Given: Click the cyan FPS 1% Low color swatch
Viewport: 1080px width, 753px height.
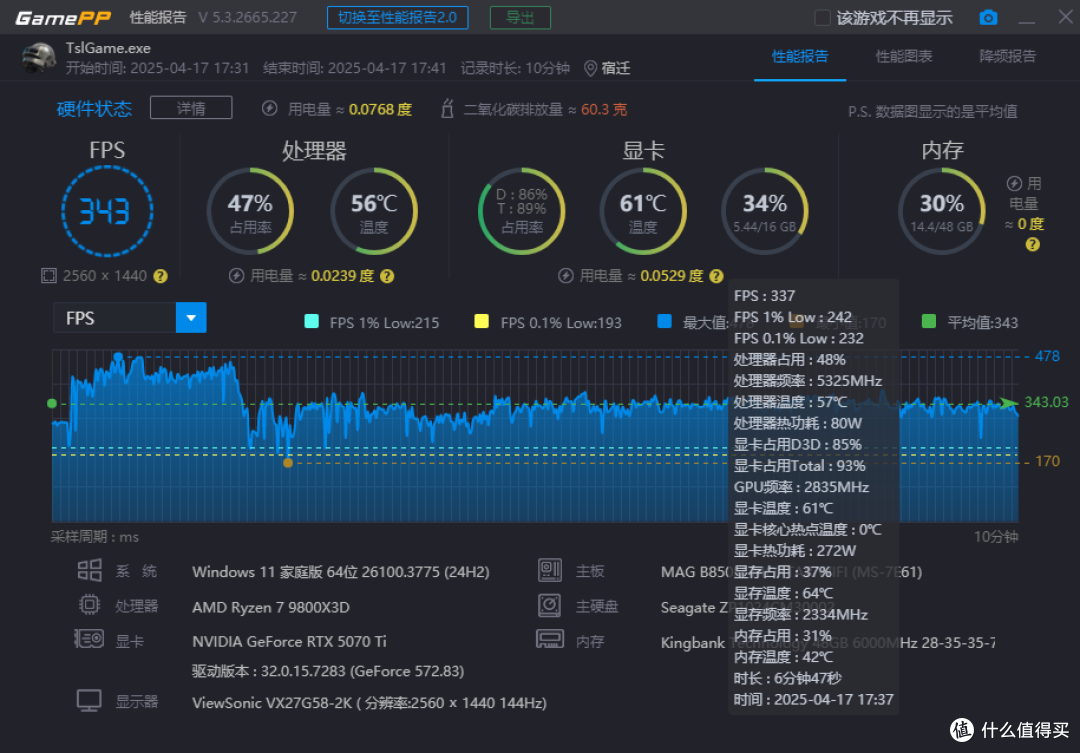Looking at the screenshot, I should click(310, 322).
